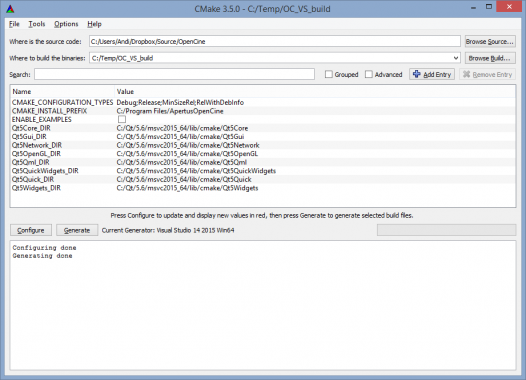Click the build binaries path field
526x380 pixels.
tap(274, 58)
